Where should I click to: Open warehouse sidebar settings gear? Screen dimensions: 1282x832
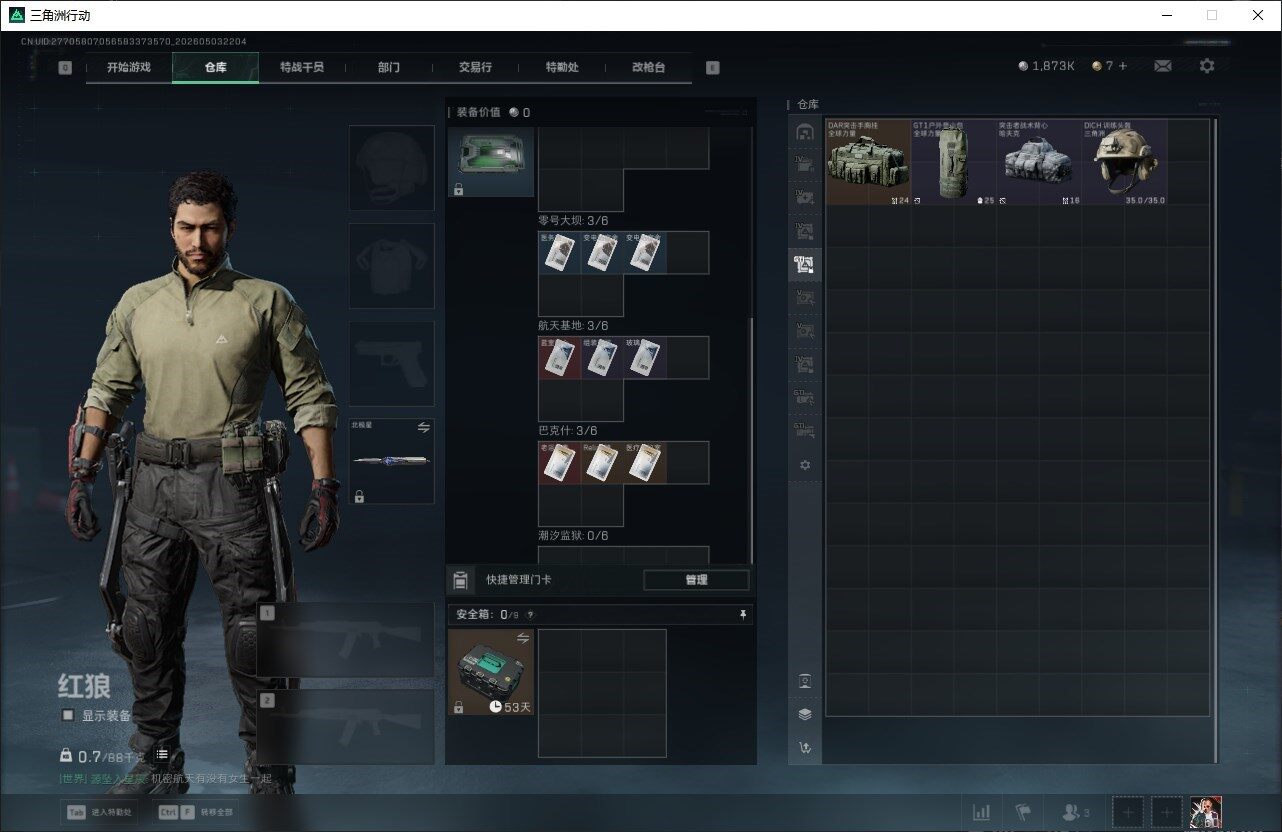tap(805, 465)
